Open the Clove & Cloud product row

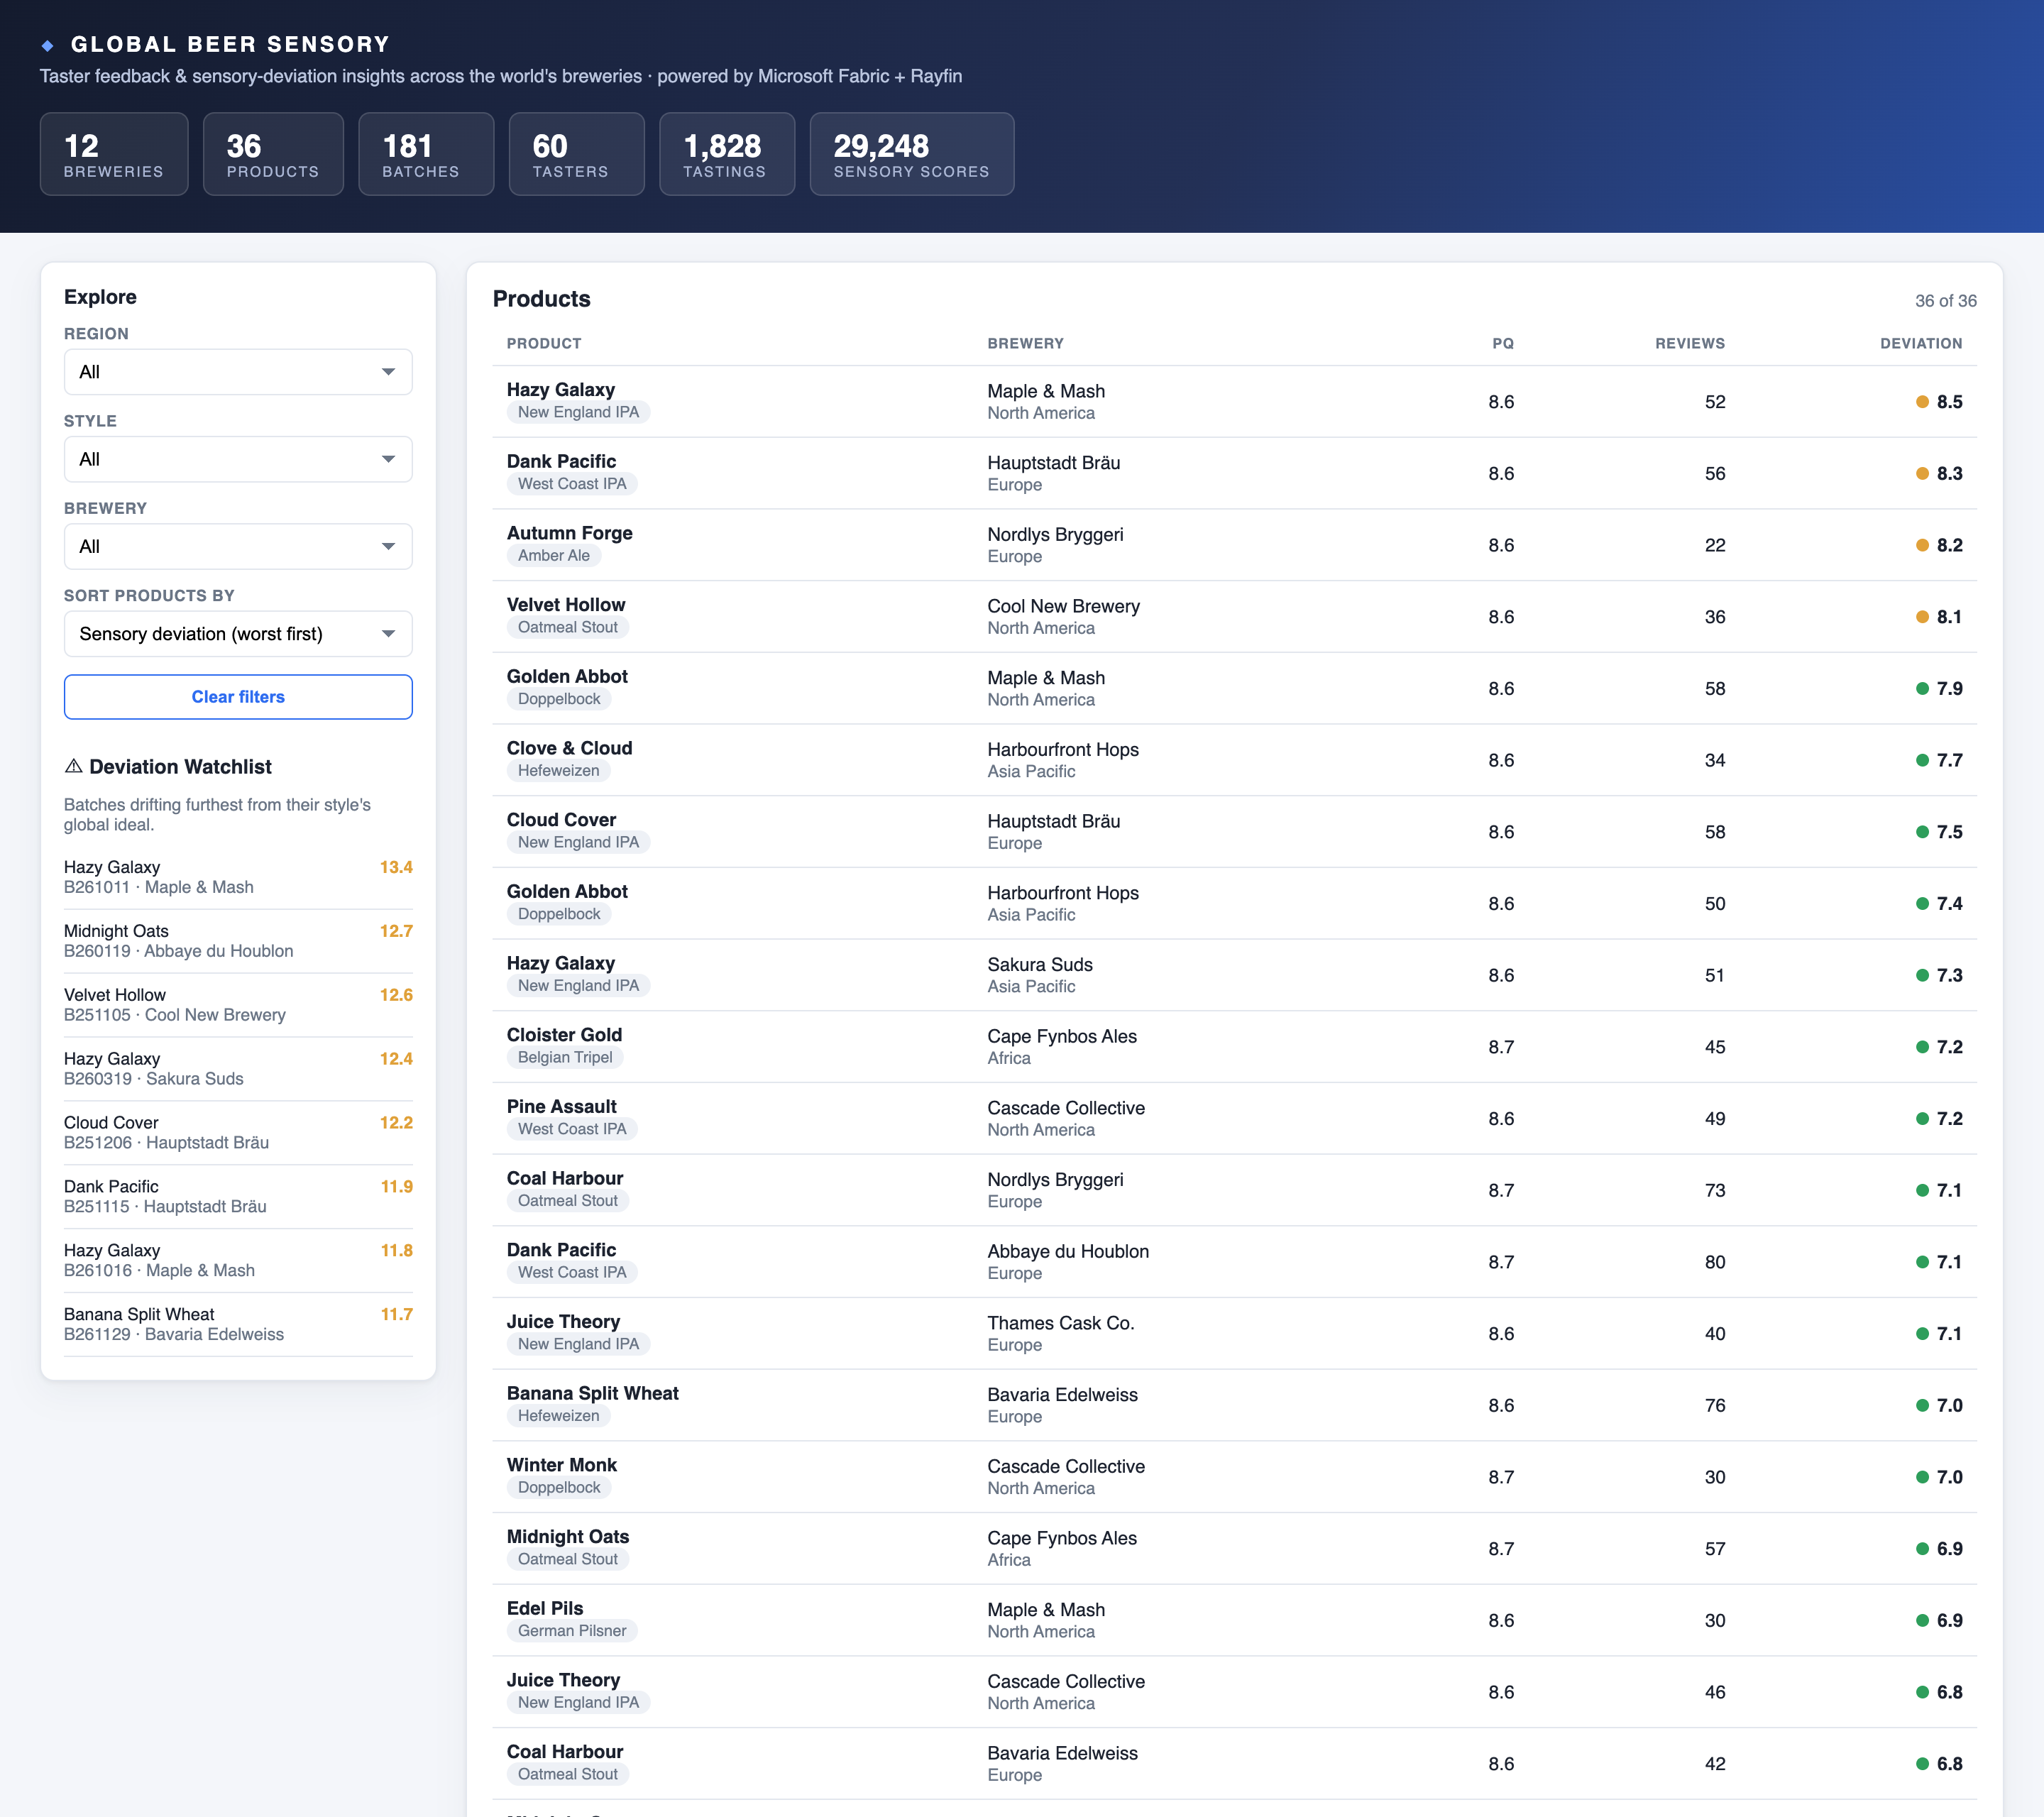pyautogui.click(x=1234, y=760)
